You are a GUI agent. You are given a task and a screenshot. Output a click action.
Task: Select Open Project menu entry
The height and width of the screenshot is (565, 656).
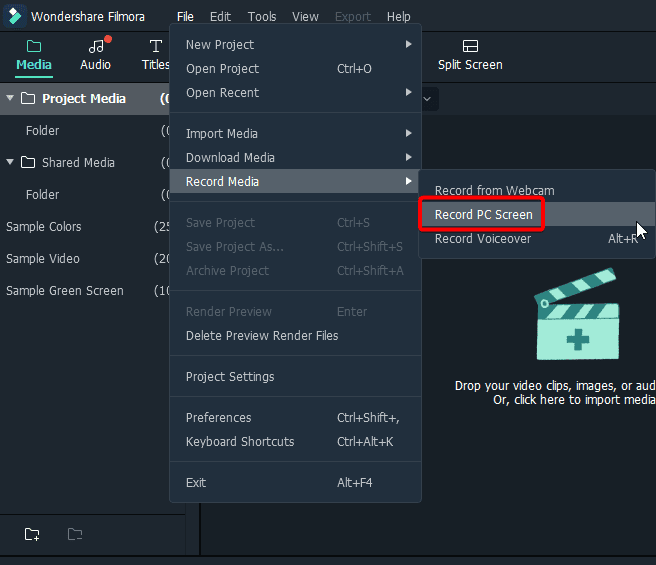295,69
